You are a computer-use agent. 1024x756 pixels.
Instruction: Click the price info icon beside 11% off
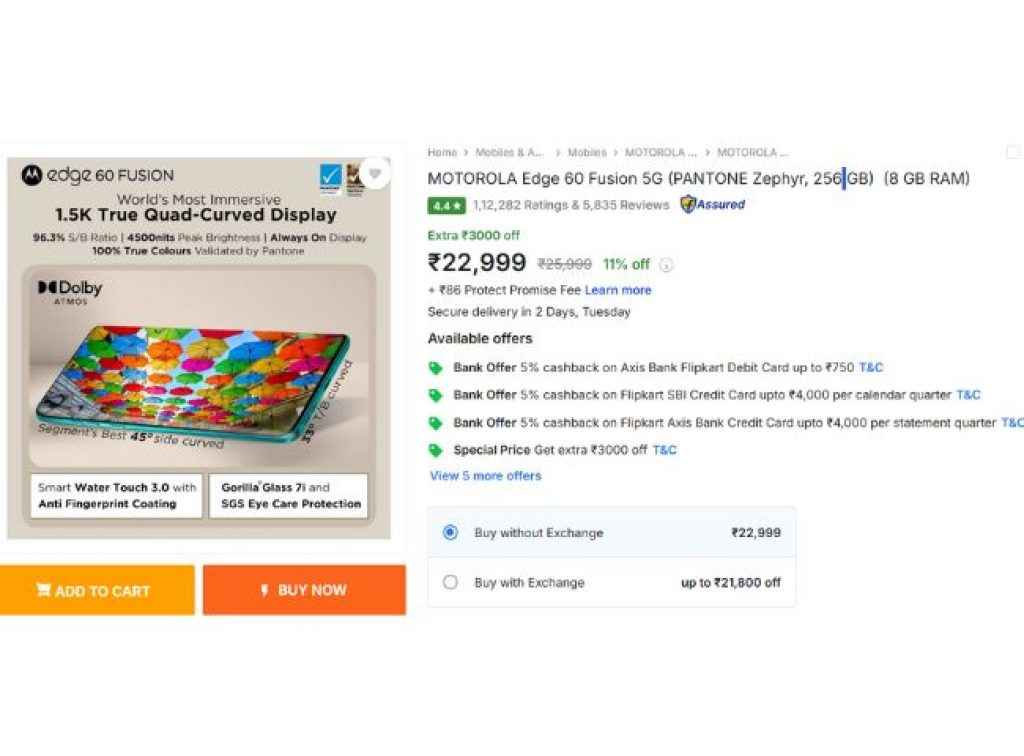[667, 265]
